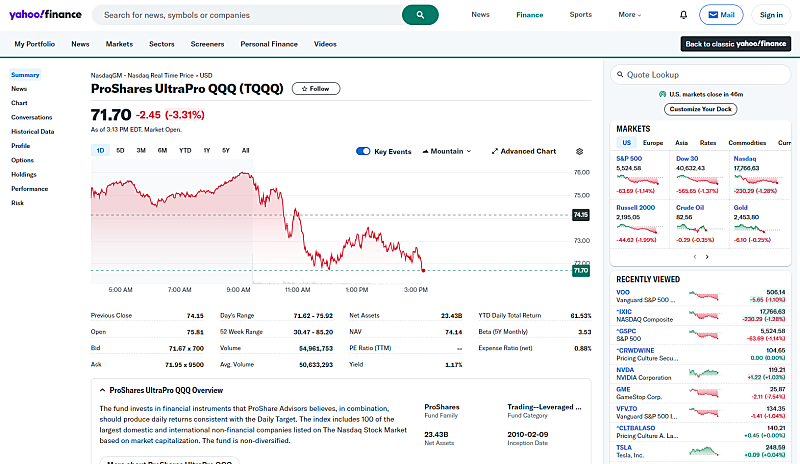Open the More dropdown in top navigation
This screenshot has width=800, height=464.
629,15
